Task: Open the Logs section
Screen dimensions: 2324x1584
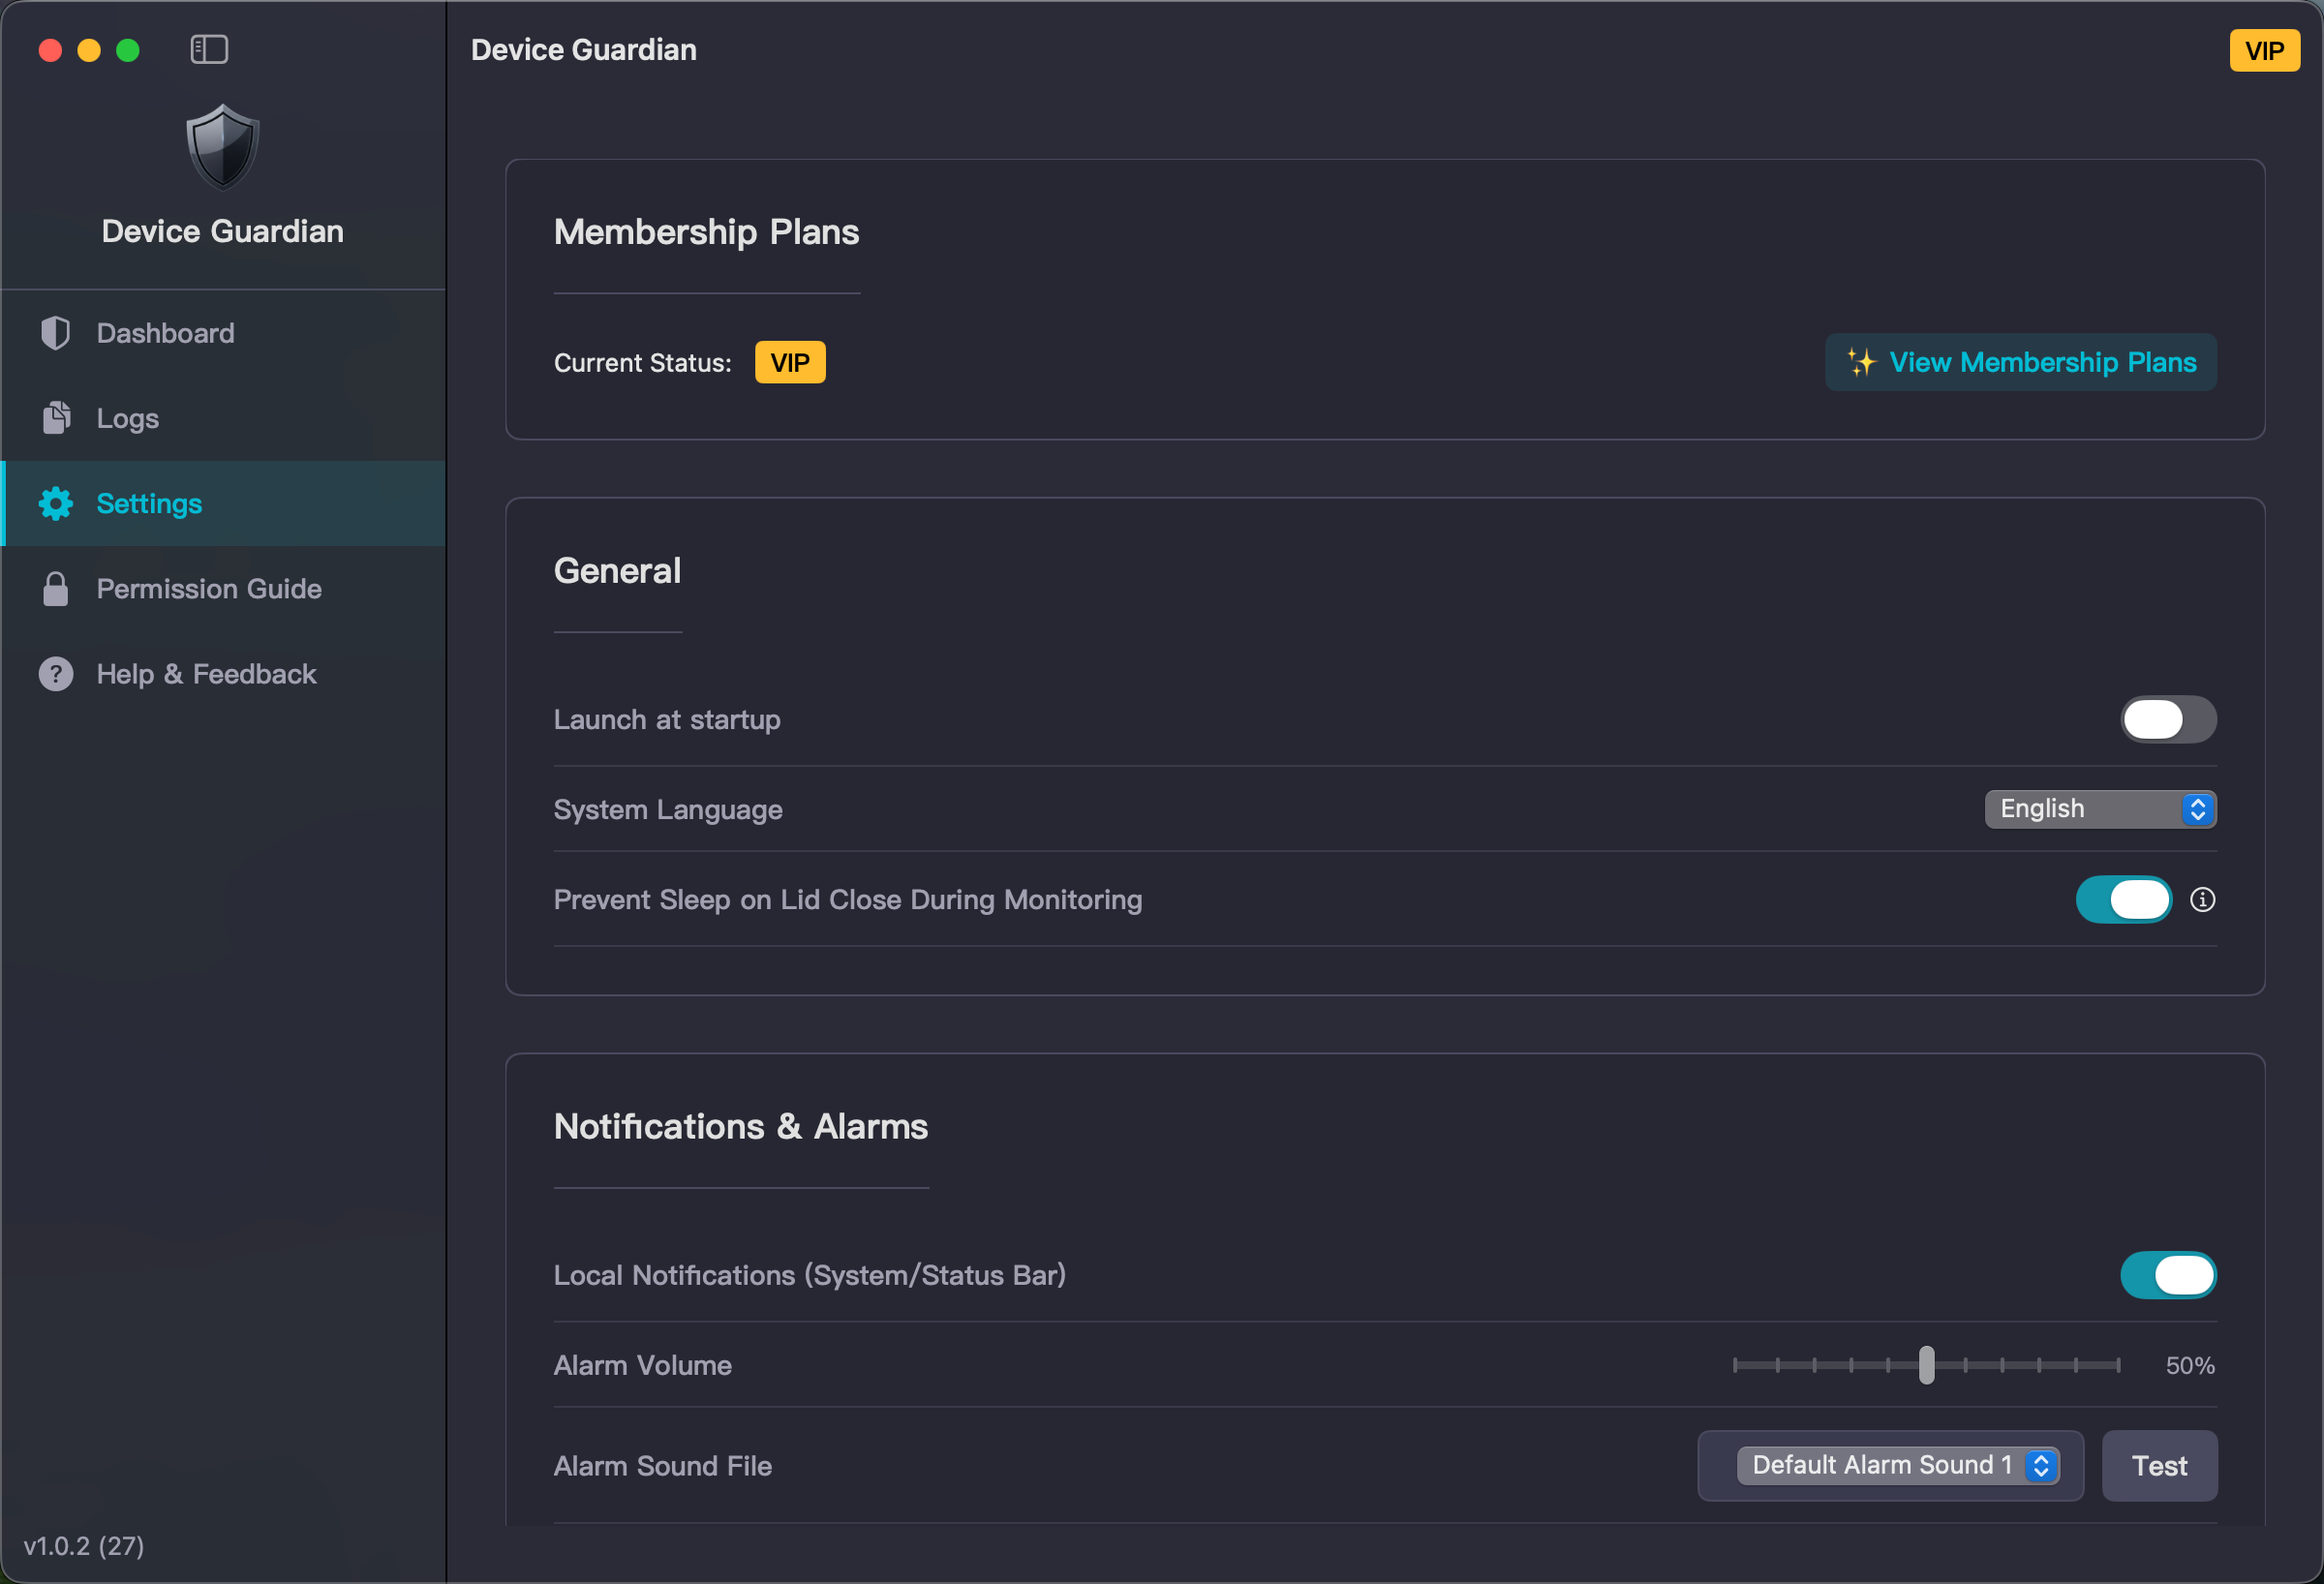Action: point(223,418)
